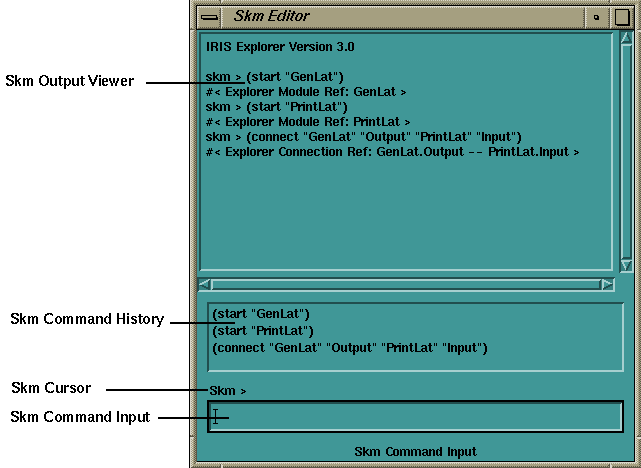The image size is (641, 468).
Task: Click the horizontal scrollbar track below output
Action: [408, 284]
